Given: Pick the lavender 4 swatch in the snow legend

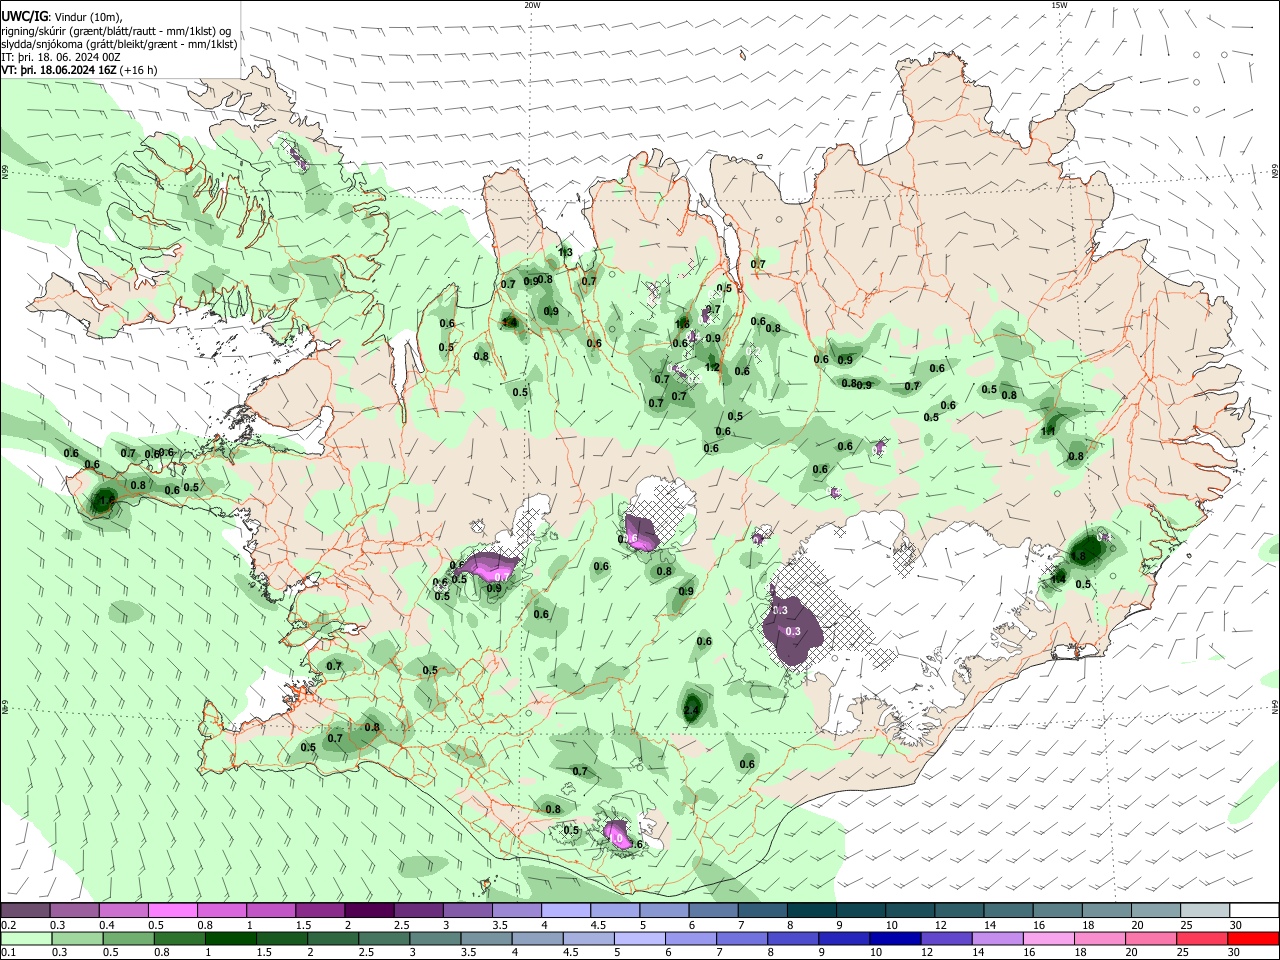Looking at the screenshot, I should click(566, 911).
